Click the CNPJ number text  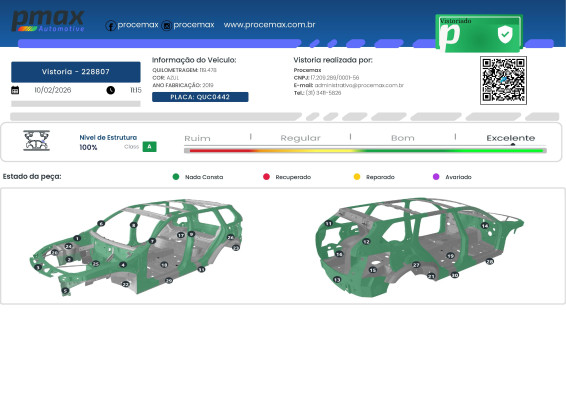(326, 78)
